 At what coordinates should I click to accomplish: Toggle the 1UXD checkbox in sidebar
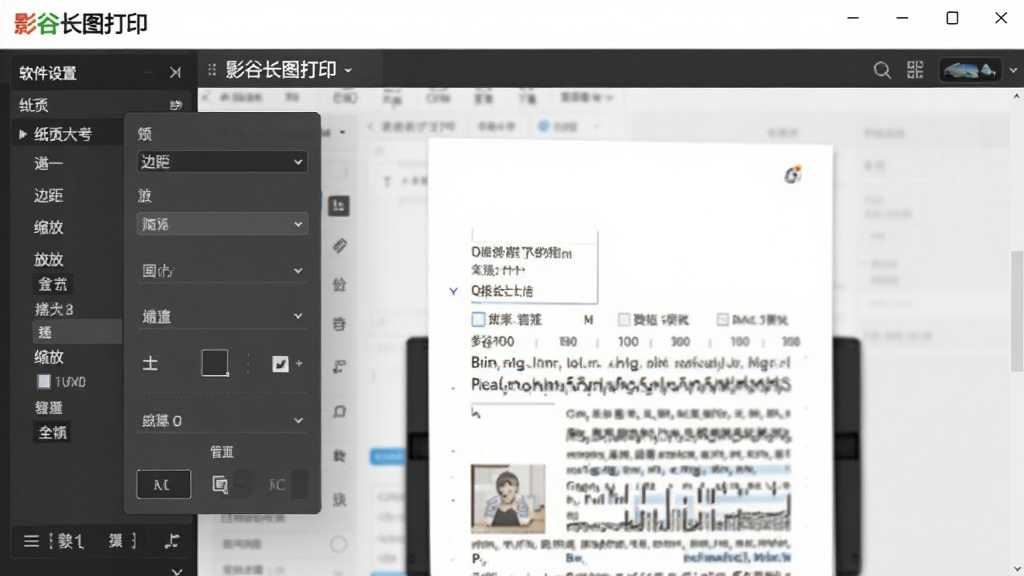pos(44,381)
